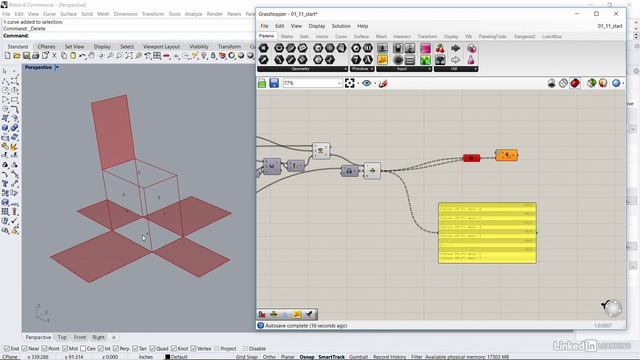This screenshot has width=640, height=360.
Task: Select the Grasshopper wireframe preview icon
Action: click(563, 83)
